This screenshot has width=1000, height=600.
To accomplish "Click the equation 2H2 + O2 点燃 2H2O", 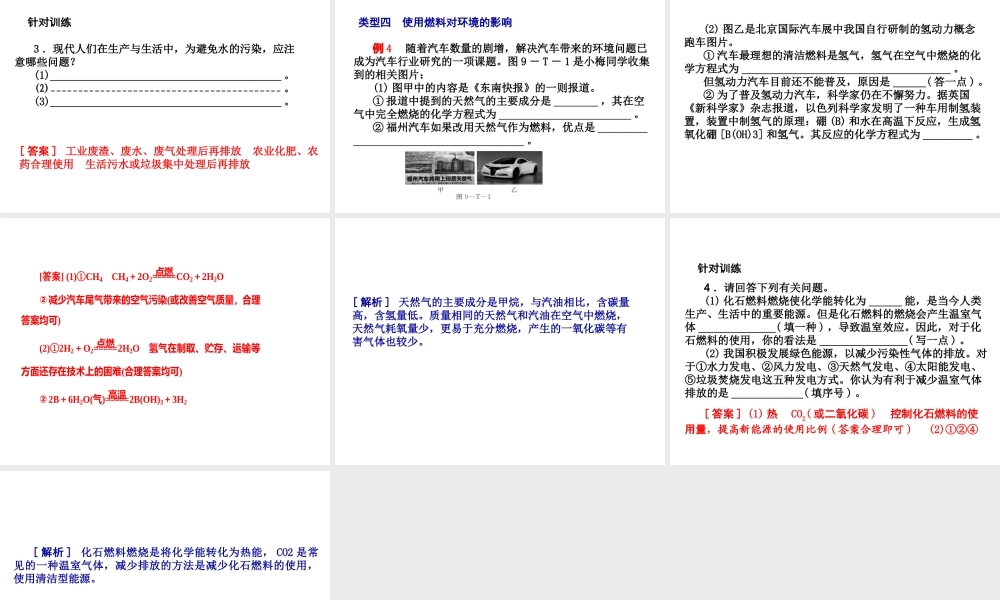I will click(94, 346).
